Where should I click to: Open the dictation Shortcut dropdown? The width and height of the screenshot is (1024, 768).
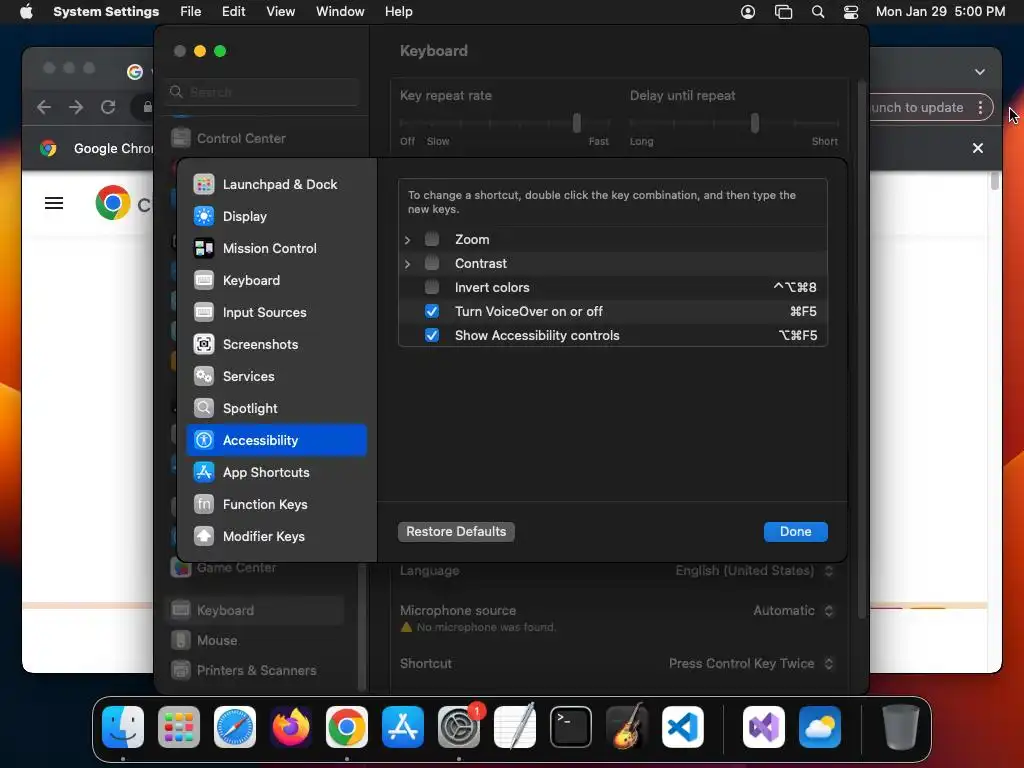(751, 664)
